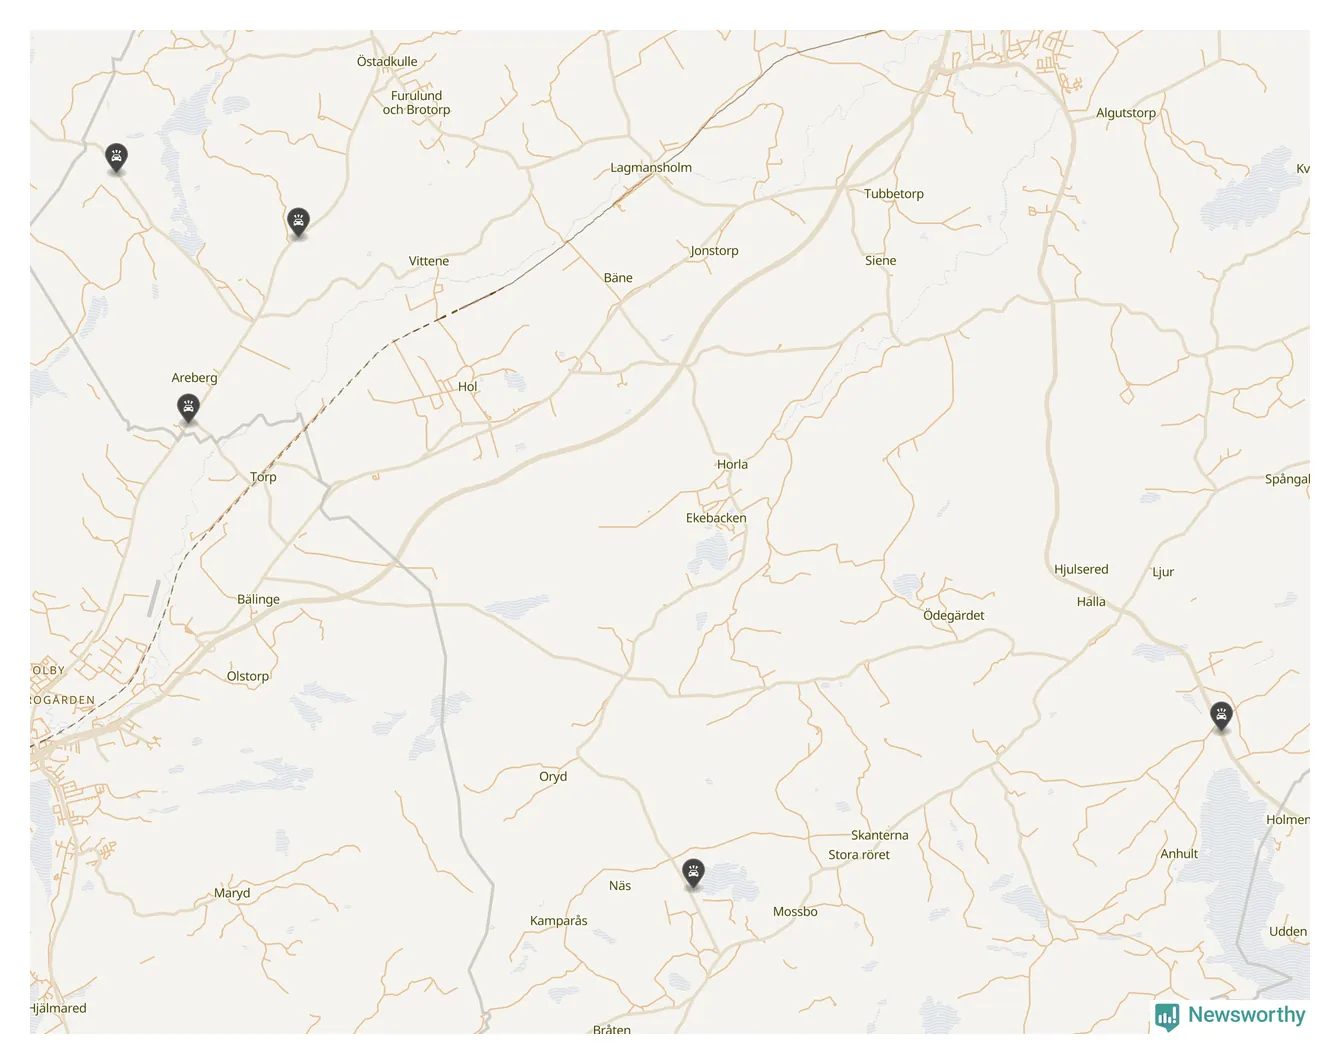
Task: Select the Hjulsered place label
Action: [x=1081, y=569]
